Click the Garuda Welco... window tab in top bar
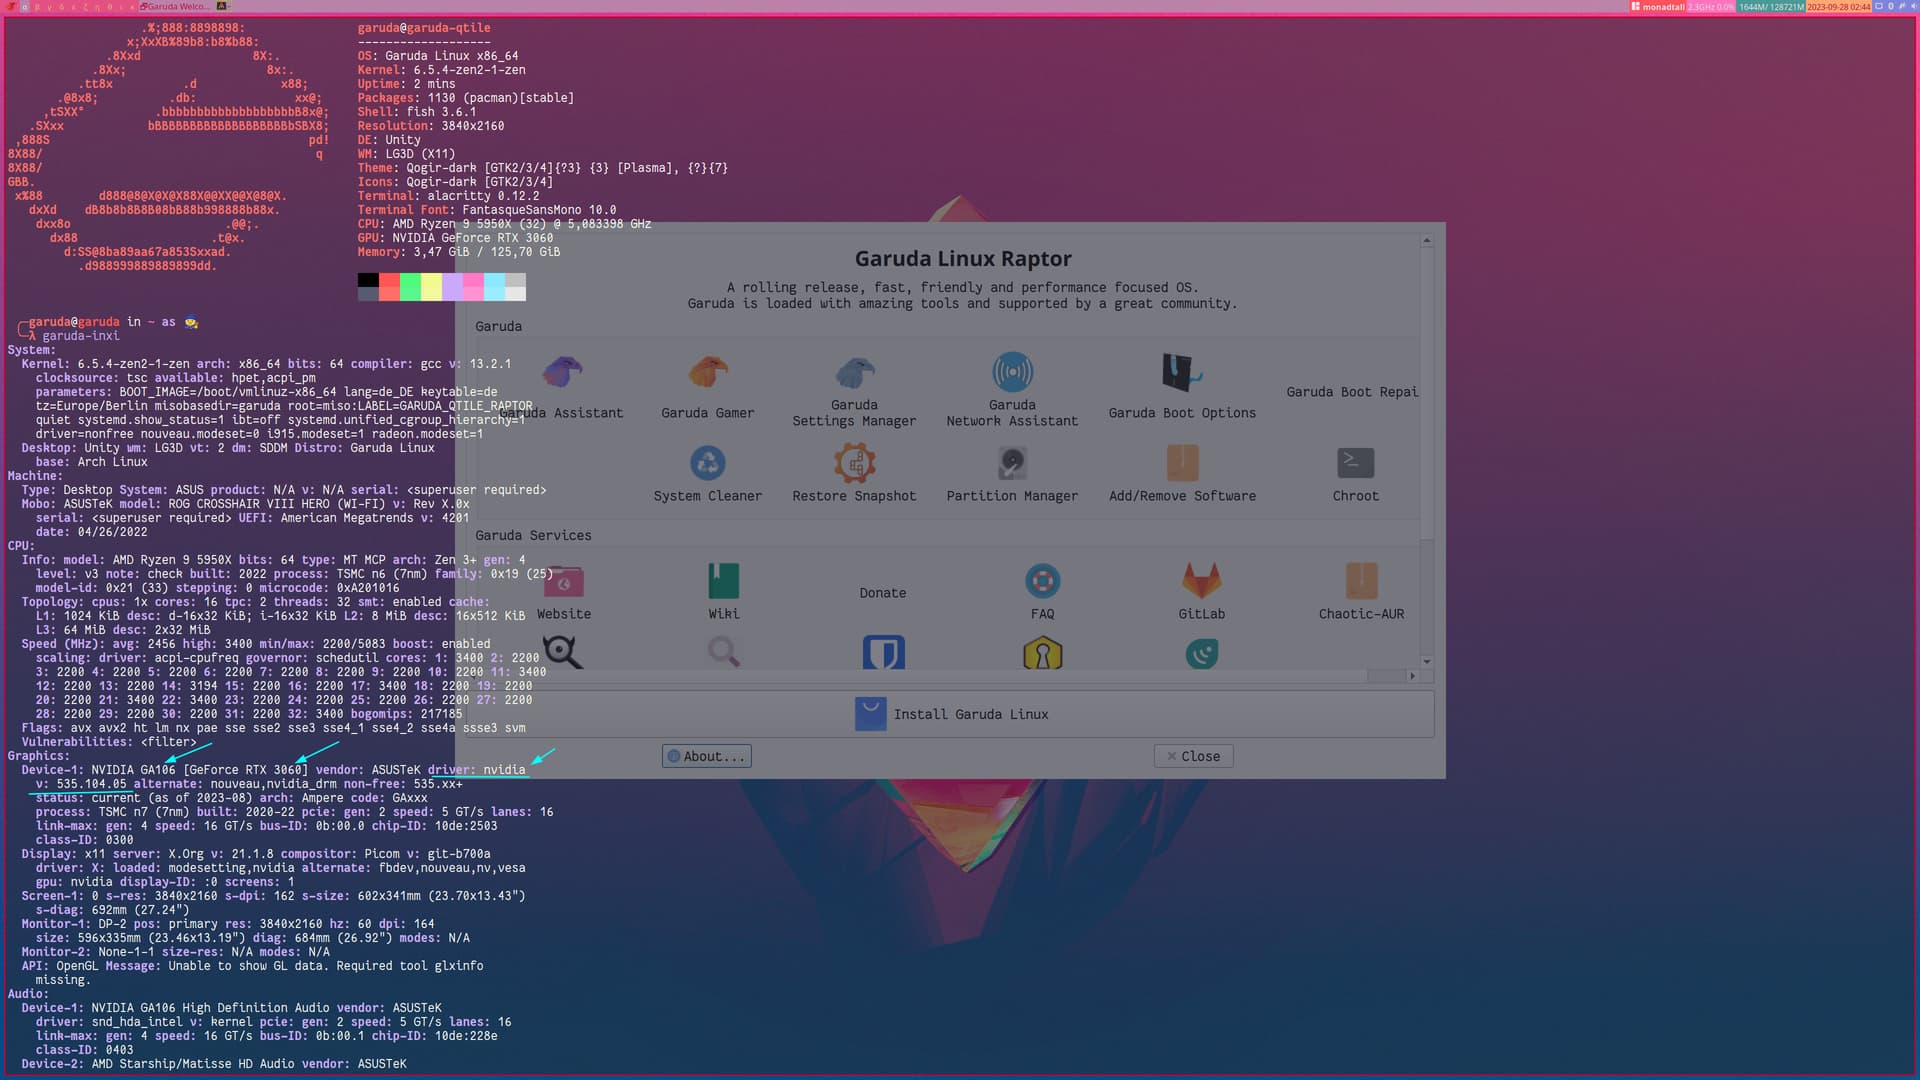Image resolution: width=1920 pixels, height=1080 pixels. point(174,6)
